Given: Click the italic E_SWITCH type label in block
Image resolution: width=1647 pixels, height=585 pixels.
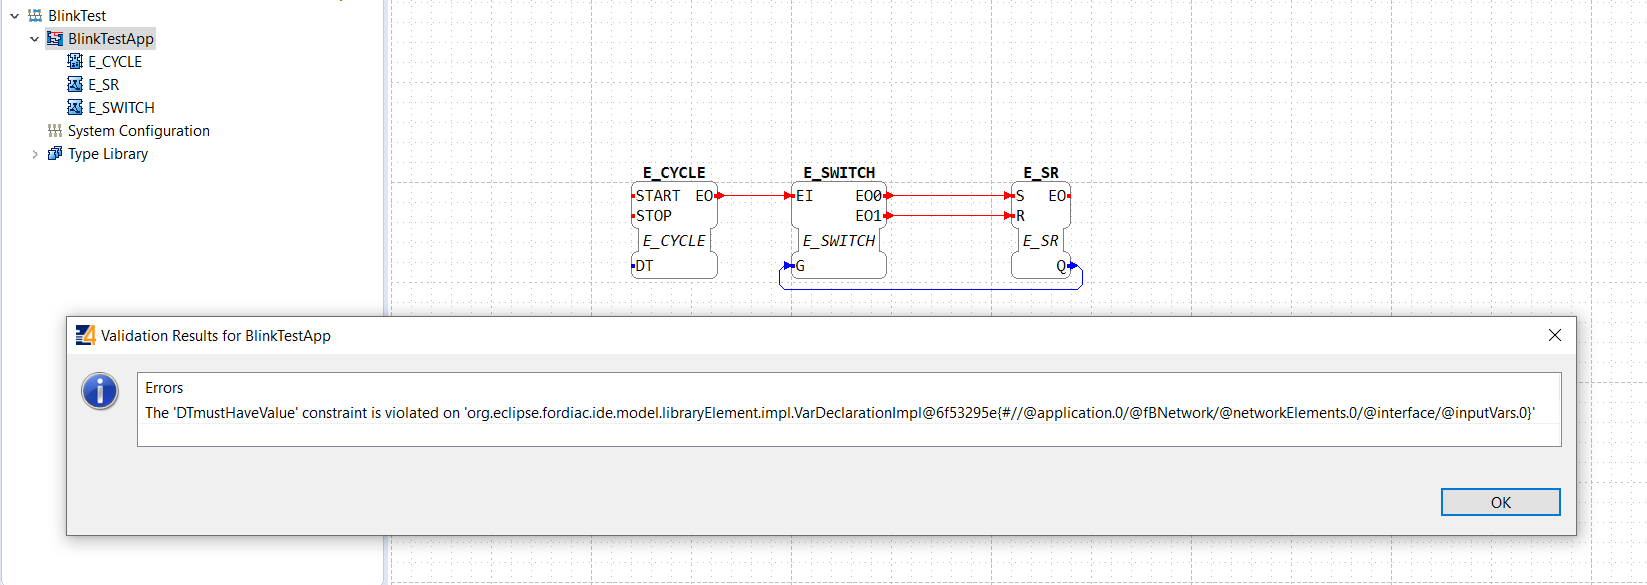Looking at the screenshot, I should [839, 241].
